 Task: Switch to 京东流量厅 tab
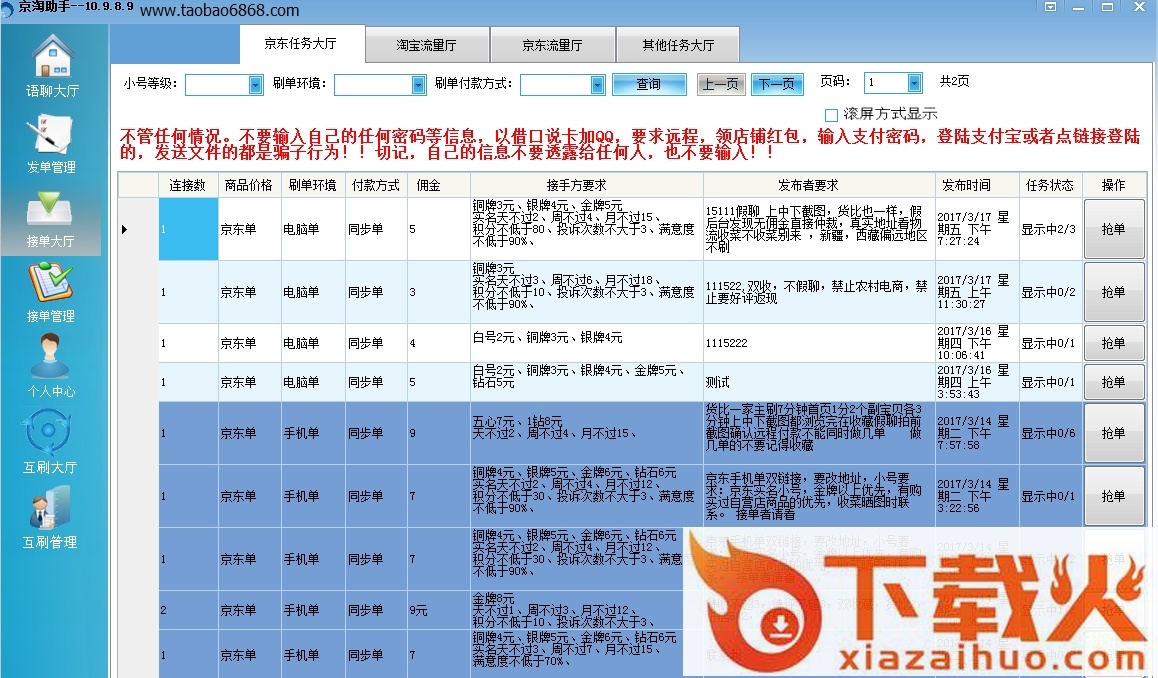552,45
